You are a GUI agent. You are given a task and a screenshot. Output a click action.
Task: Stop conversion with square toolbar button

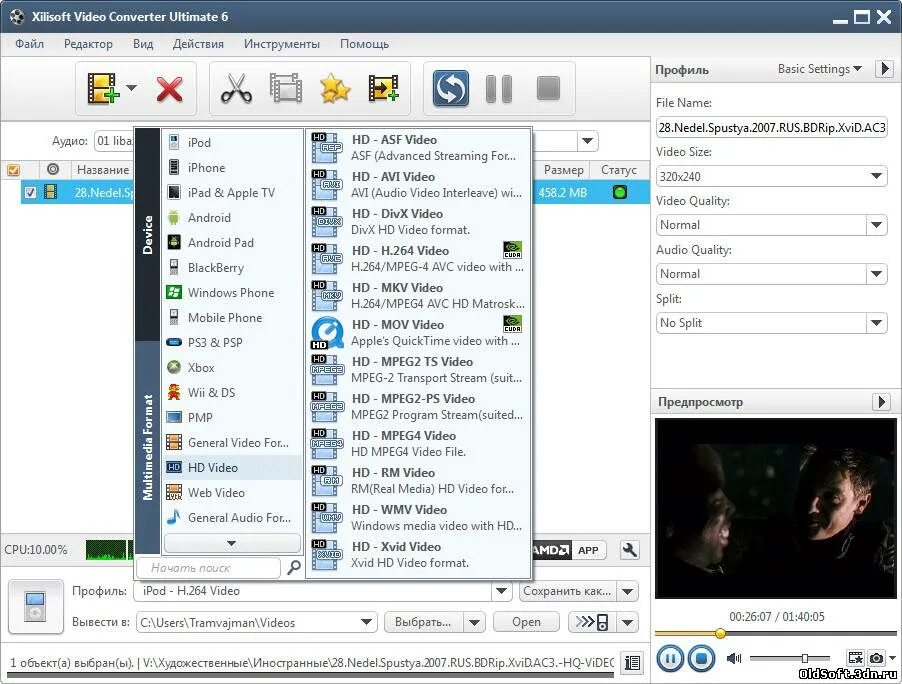click(x=548, y=89)
